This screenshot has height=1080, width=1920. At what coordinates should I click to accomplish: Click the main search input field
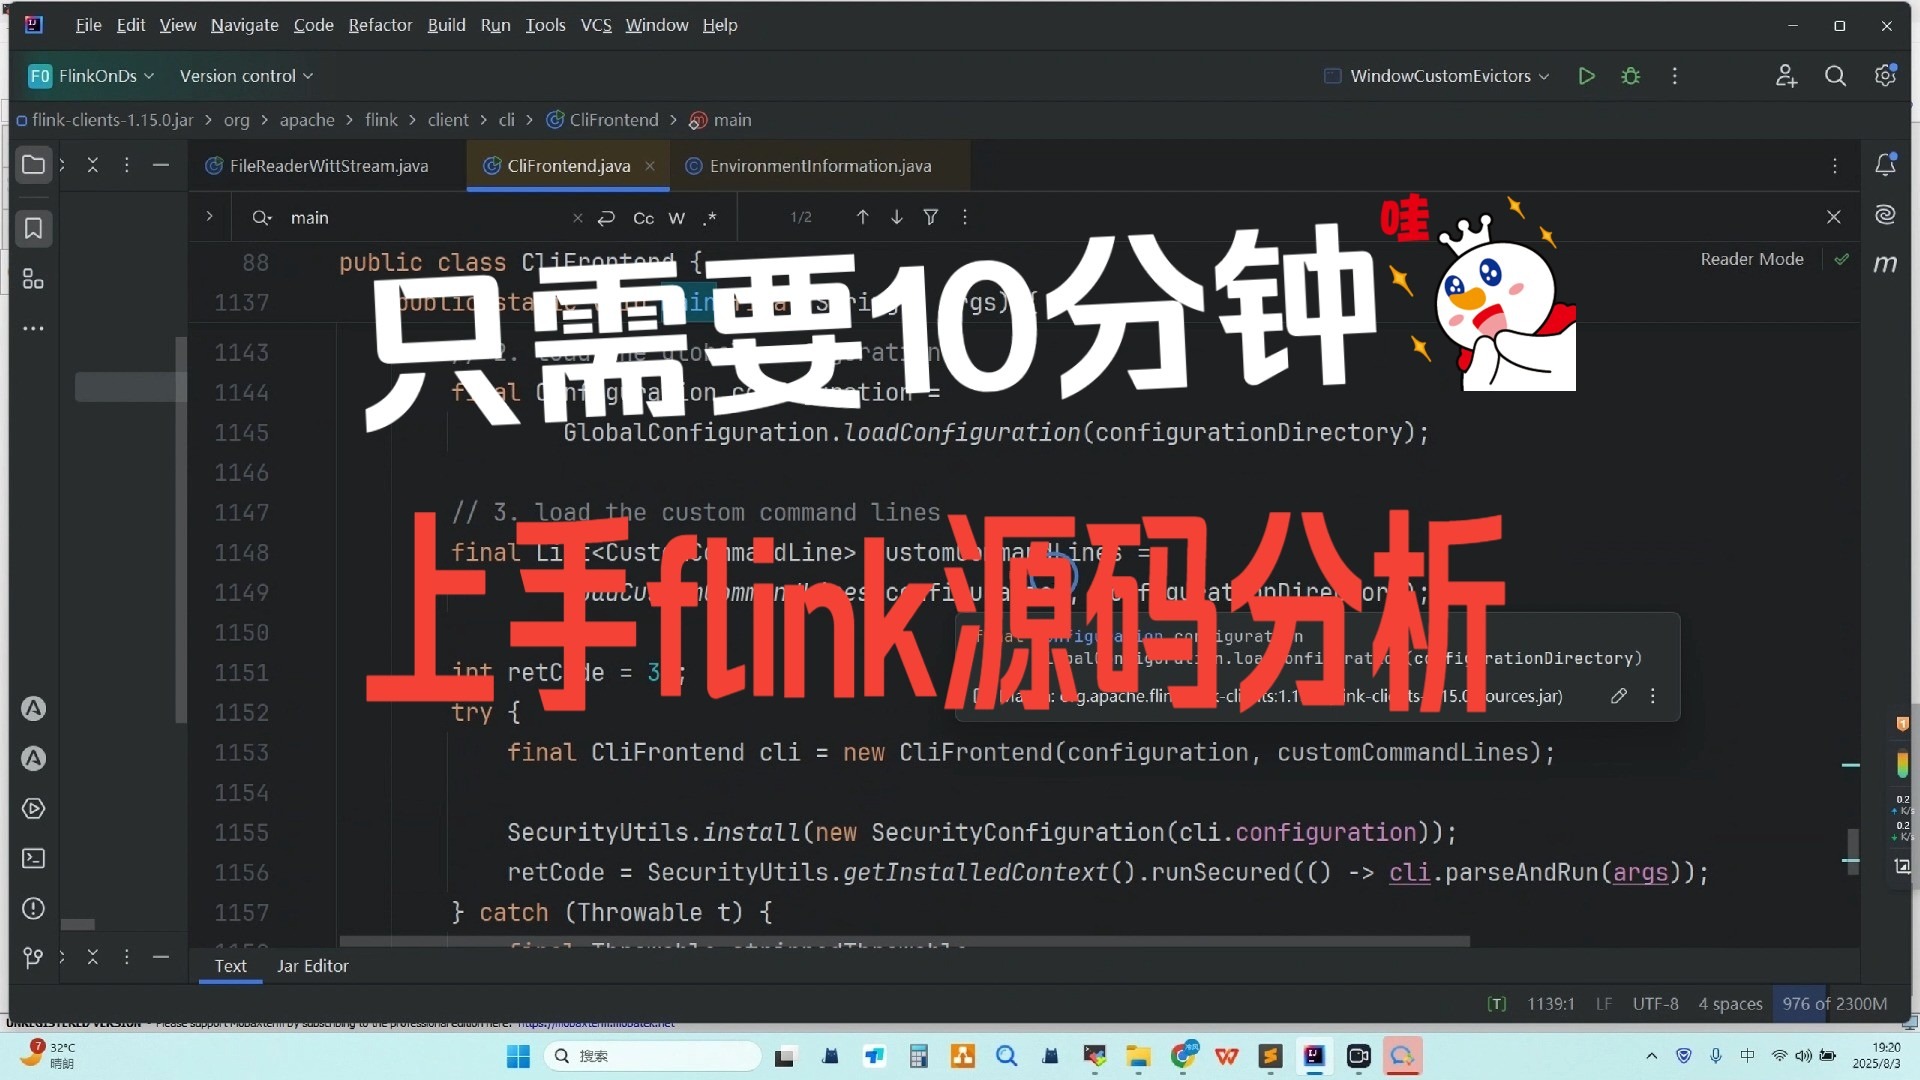pos(425,218)
